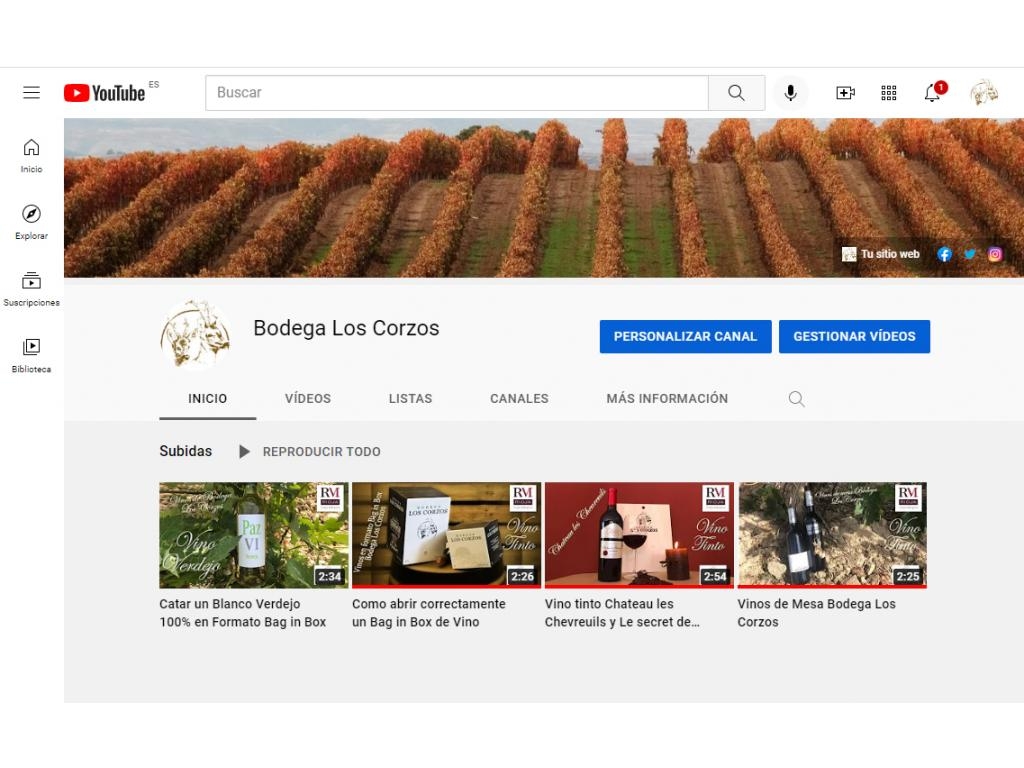Open the Vinos de Mesa thumbnail

tap(832, 535)
